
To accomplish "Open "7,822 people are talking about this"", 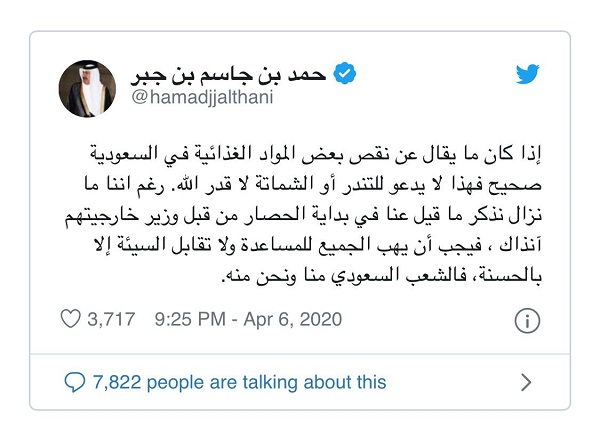I will 240,382.
